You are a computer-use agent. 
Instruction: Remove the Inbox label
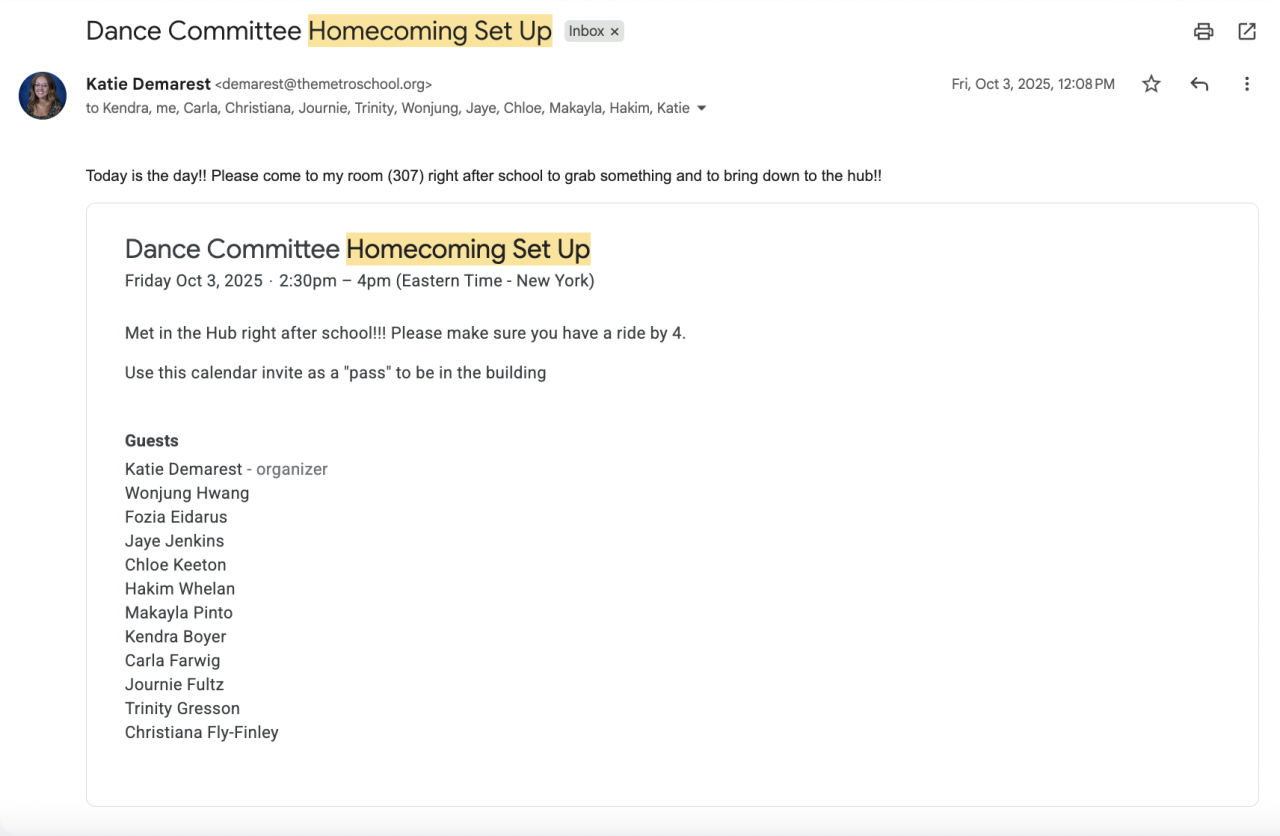tap(615, 32)
